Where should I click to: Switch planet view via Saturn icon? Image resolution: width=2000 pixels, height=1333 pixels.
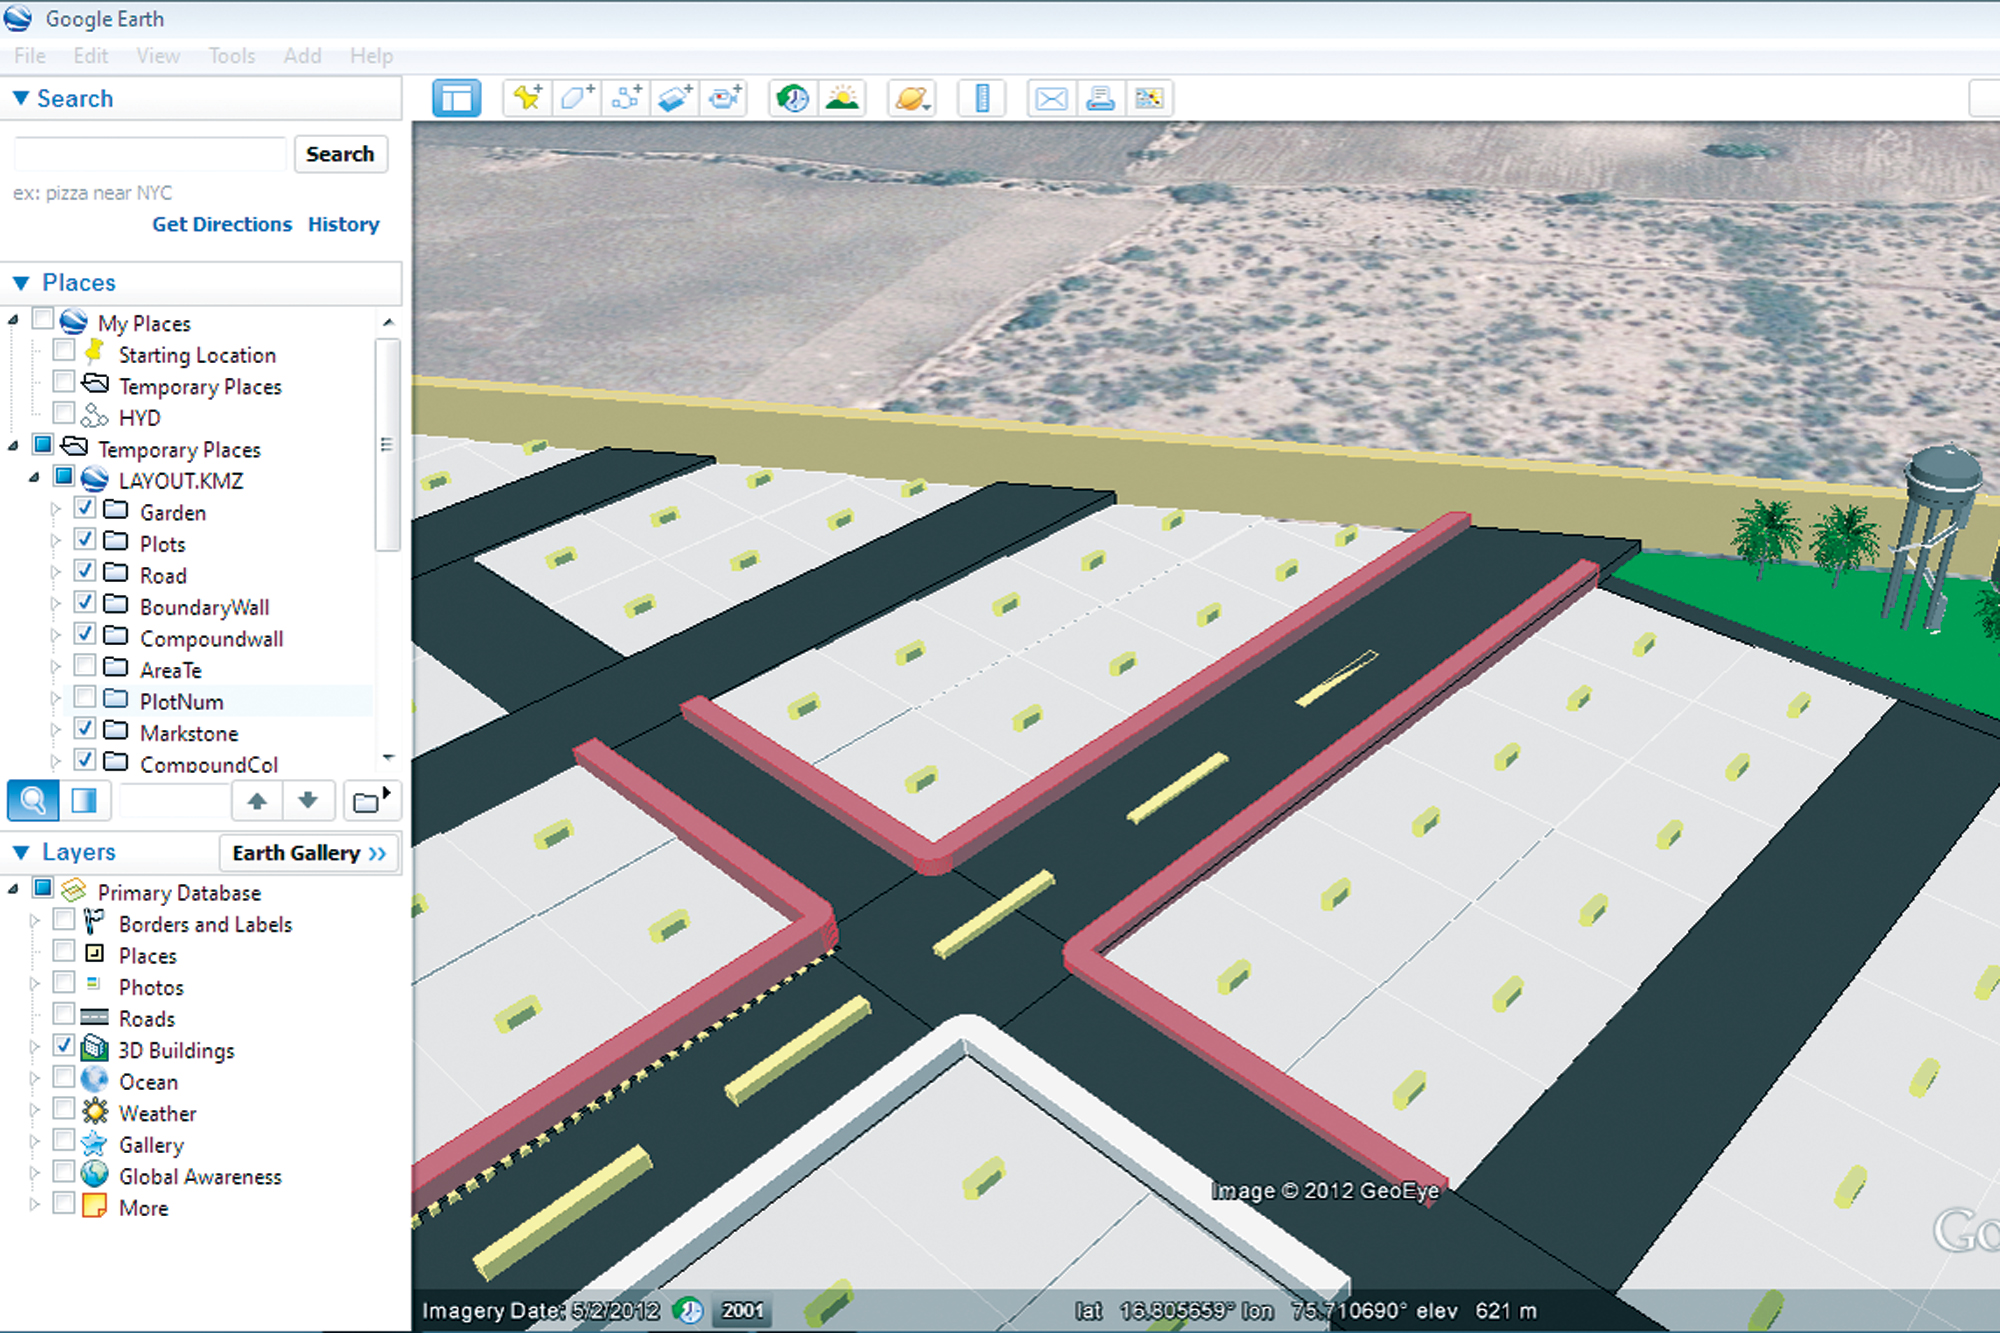pyautogui.click(x=912, y=98)
